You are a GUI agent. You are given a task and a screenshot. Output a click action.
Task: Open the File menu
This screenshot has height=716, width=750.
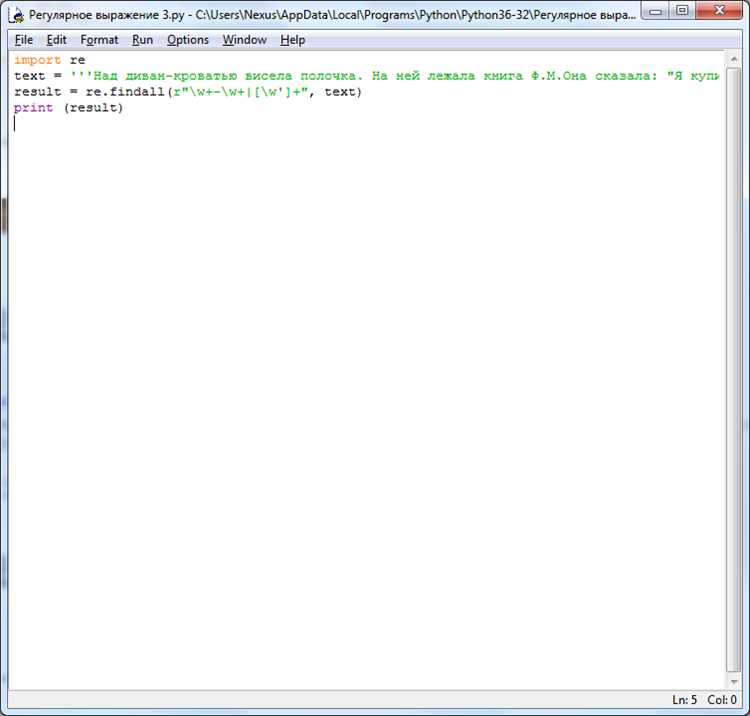coord(23,40)
